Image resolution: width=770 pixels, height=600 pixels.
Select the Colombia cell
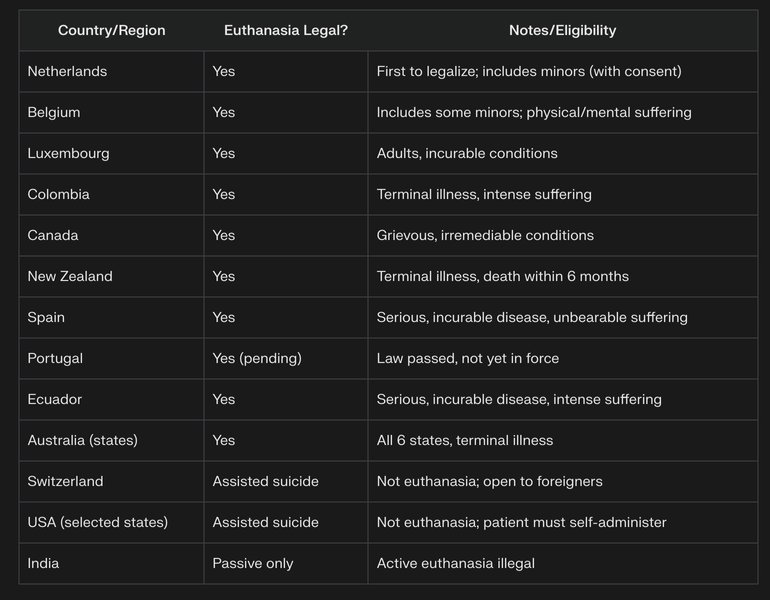pyautogui.click(x=58, y=194)
